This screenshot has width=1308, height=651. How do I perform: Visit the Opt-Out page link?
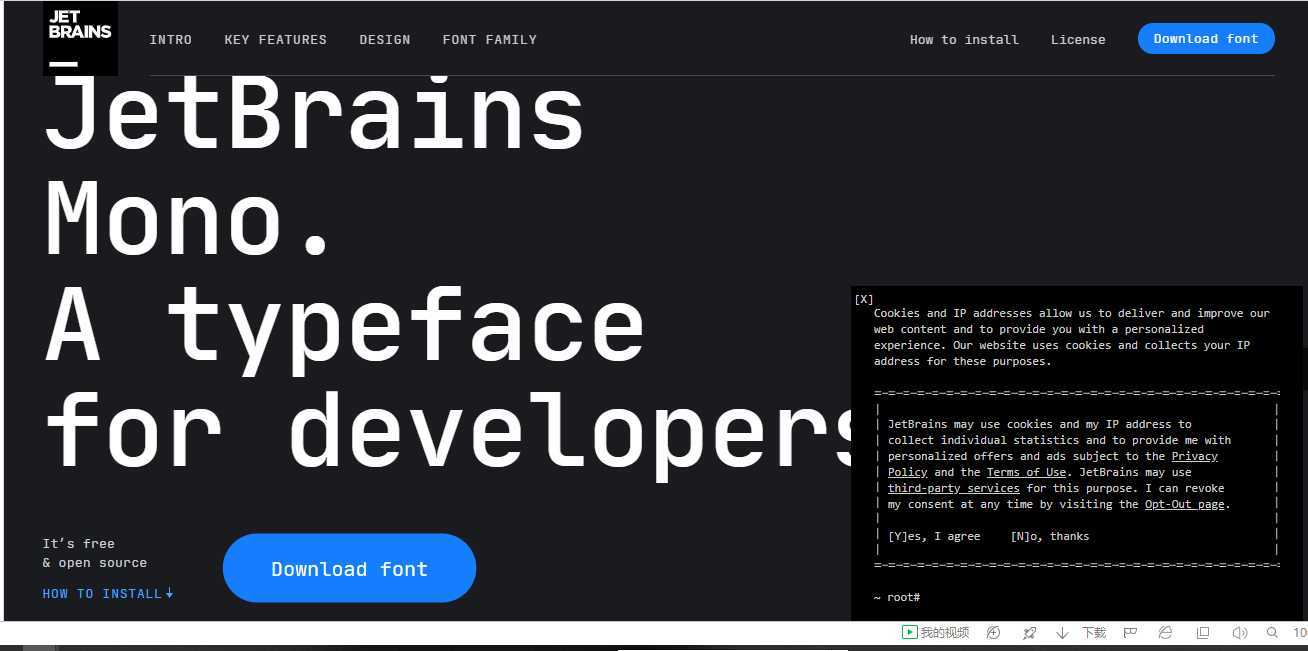(1185, 504)
